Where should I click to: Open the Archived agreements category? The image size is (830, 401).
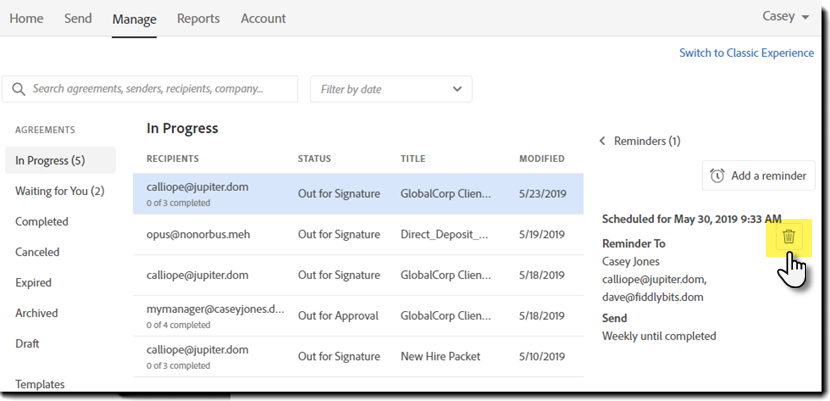click(x=36, y=313)
